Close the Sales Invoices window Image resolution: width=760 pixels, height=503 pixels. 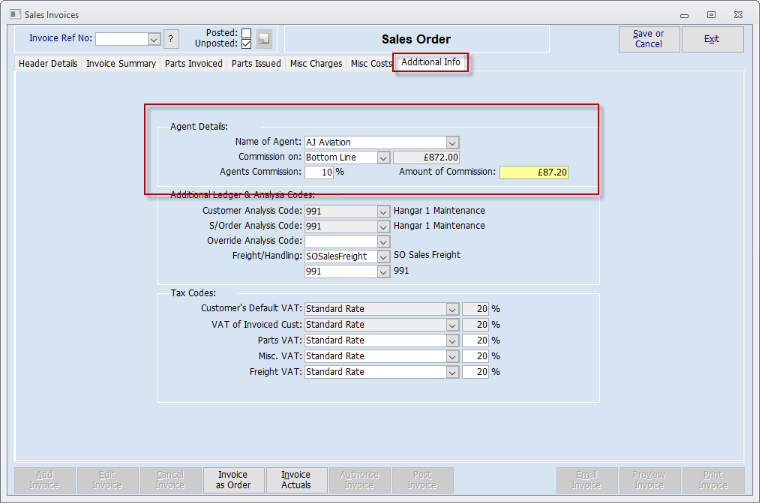click(738, 15)
